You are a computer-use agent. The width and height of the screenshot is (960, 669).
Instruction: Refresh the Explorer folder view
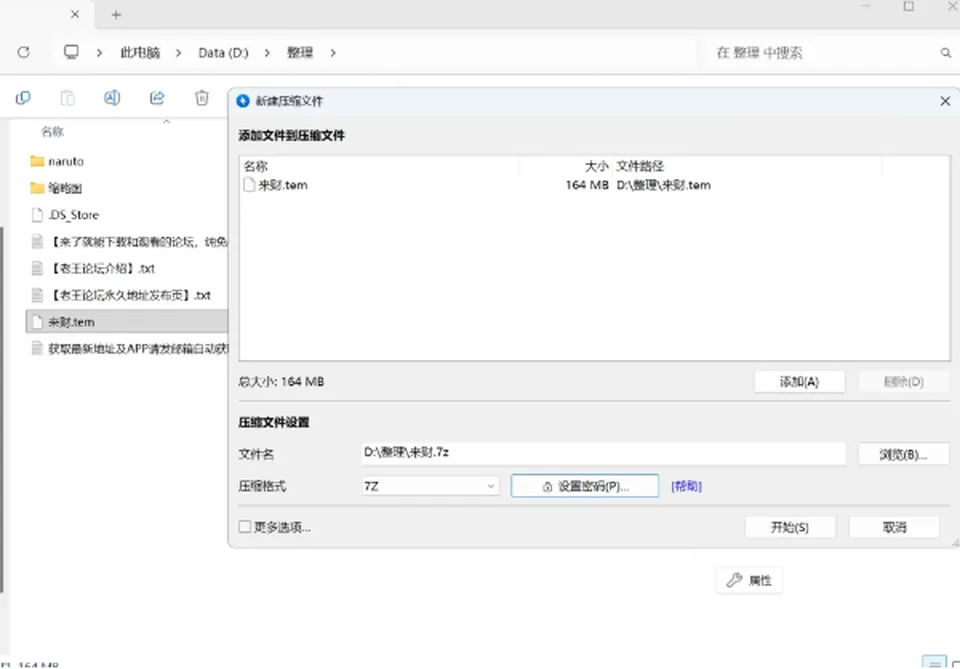click(x=23, y=53)
